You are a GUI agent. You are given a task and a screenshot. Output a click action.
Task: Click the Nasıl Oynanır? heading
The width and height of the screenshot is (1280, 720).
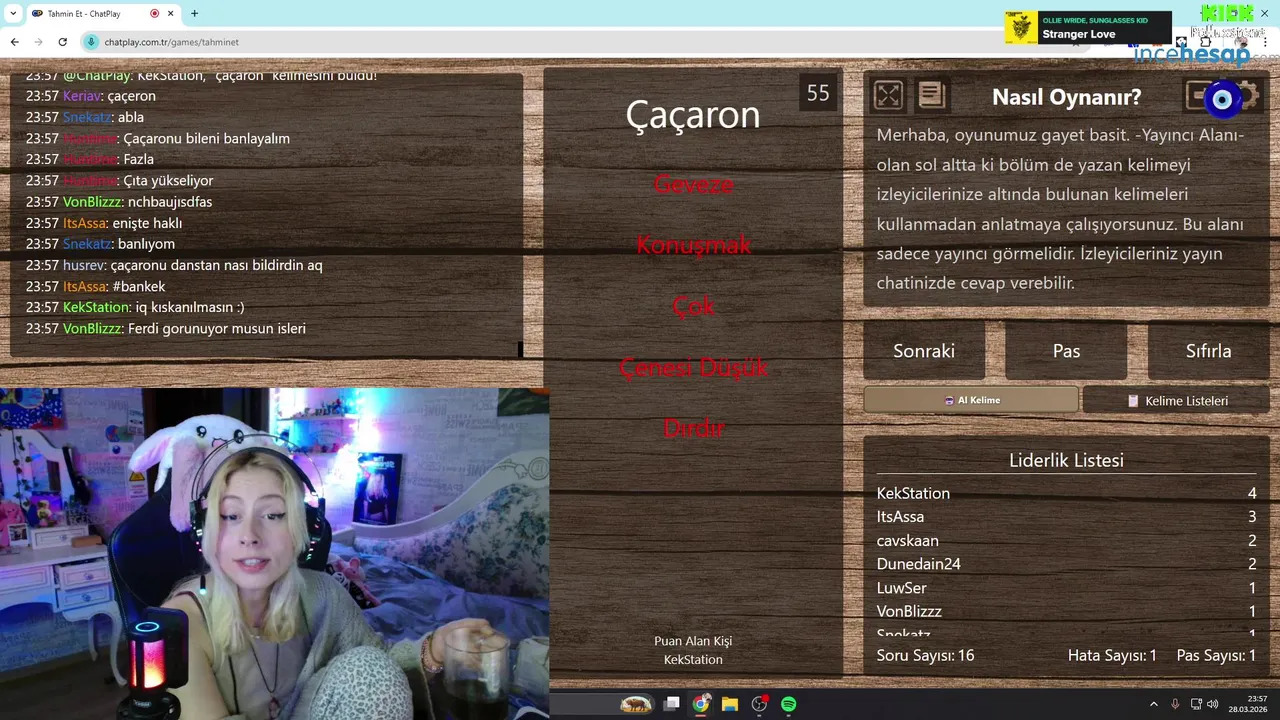(x=1066, y=97)
